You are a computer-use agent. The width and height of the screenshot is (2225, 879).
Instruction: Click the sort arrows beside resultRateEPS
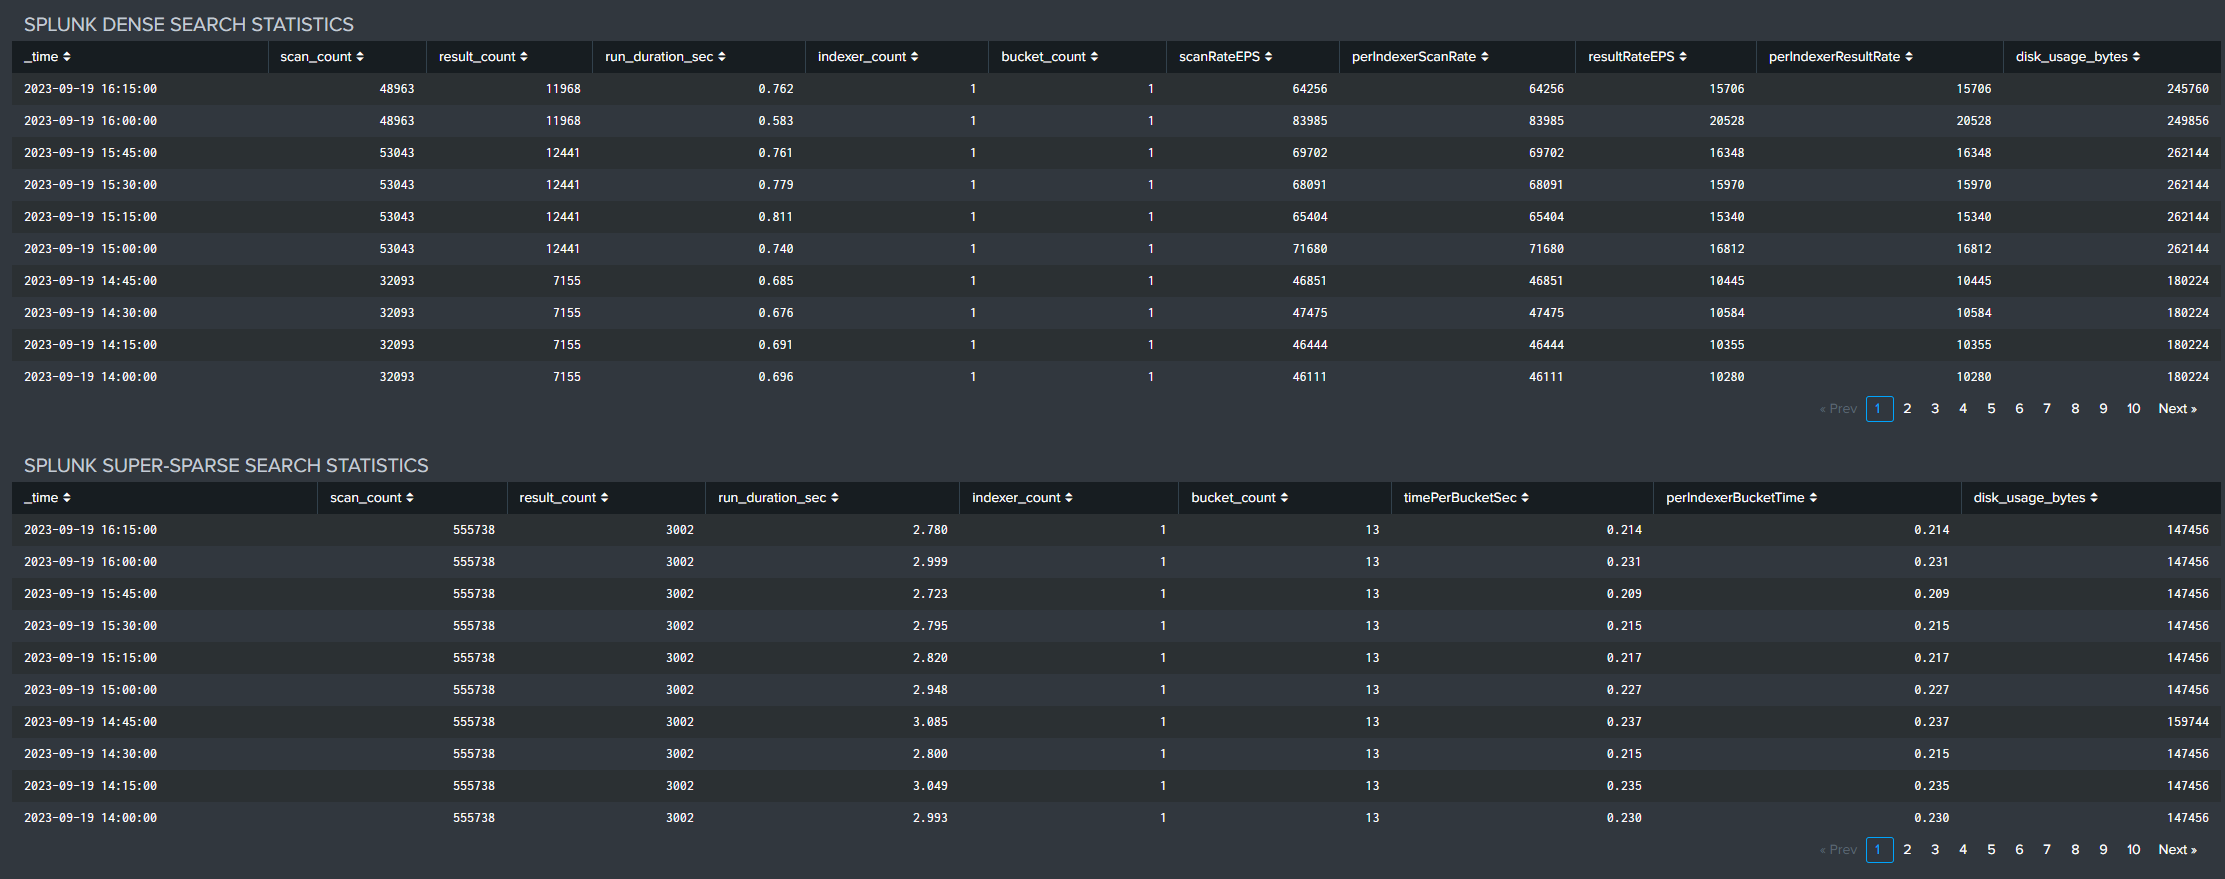1683,57
